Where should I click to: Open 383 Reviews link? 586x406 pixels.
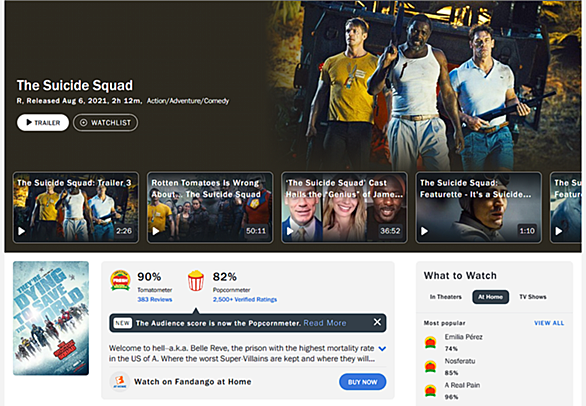pos(155,299)
